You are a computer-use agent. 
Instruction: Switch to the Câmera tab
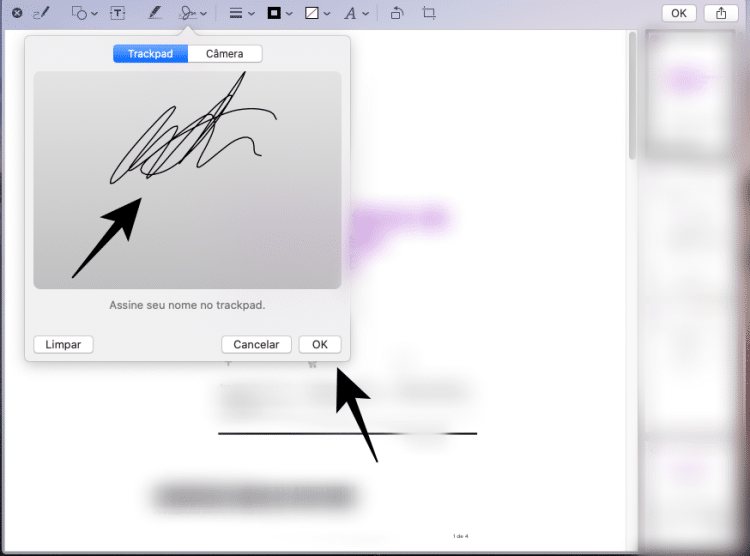click(225, 54)
